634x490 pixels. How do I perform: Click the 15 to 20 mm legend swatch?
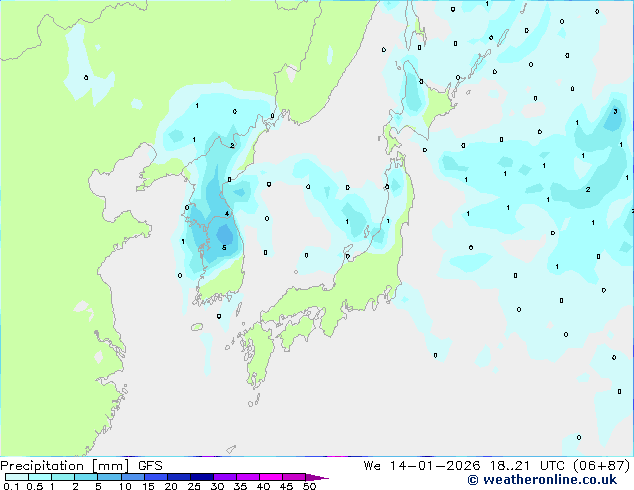coord(155,477)
